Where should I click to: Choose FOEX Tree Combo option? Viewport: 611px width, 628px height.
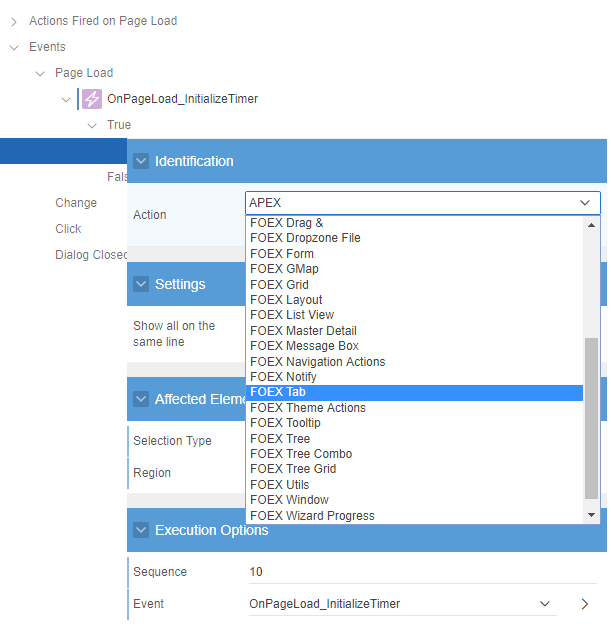[x=414, y=454]
